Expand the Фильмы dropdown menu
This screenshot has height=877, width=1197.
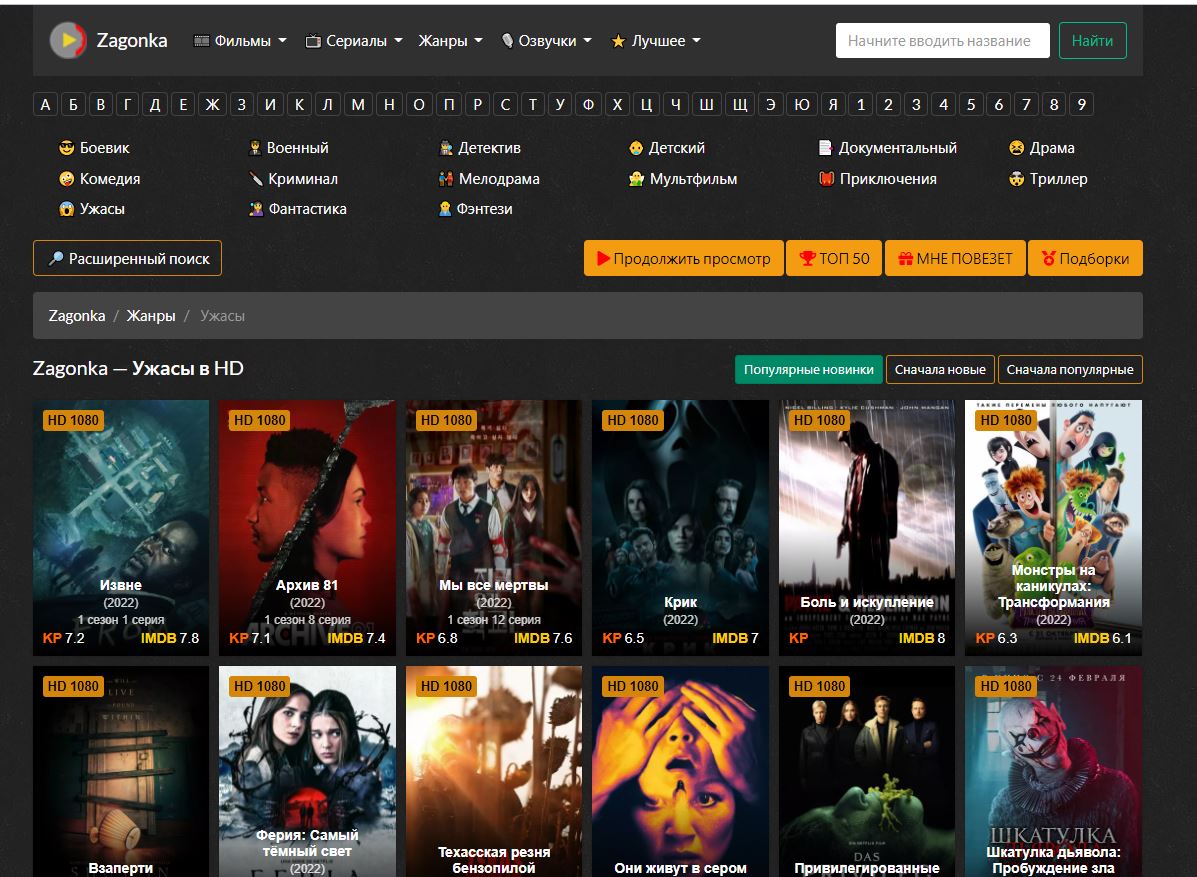(x=240, y=41)
